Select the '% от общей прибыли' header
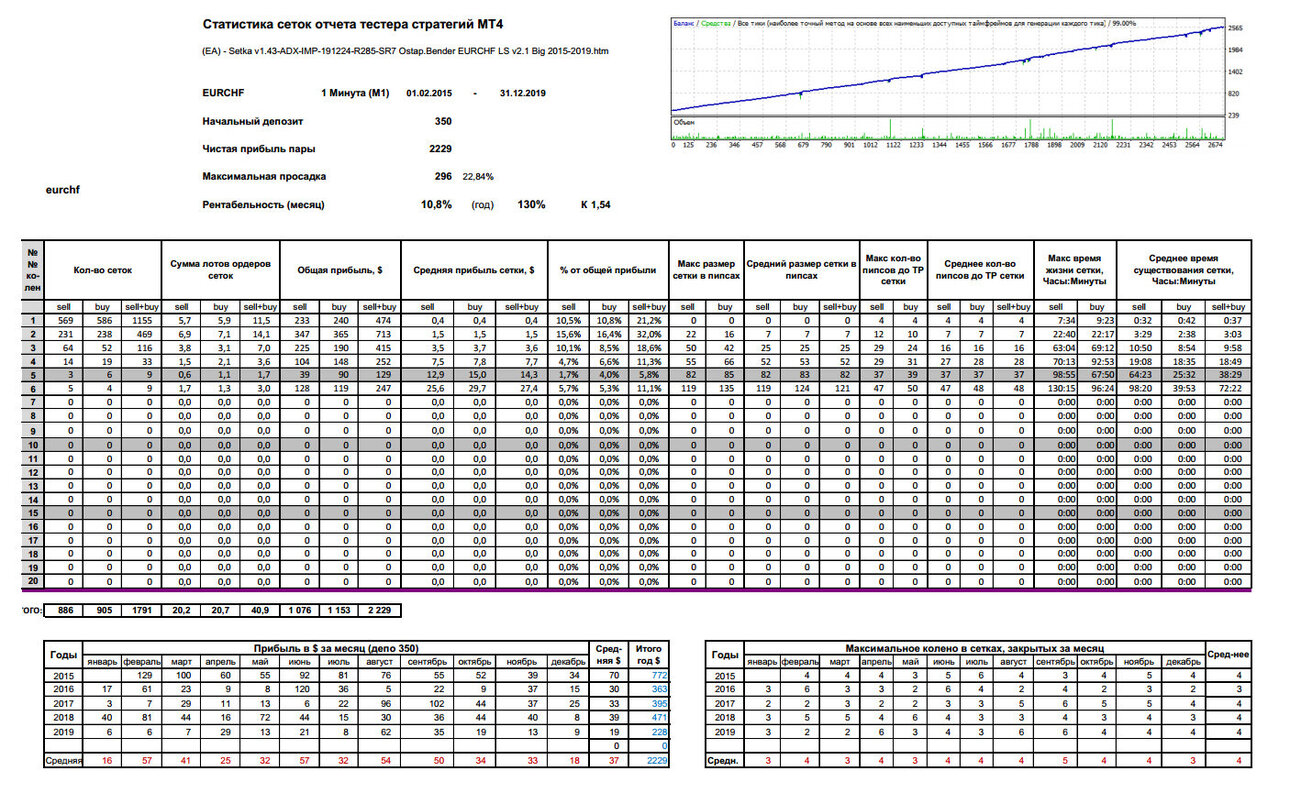 pos(608,270)
